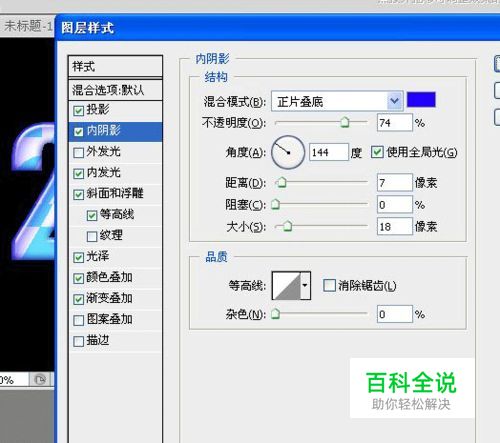Image resolution: width=500 pixels, height=443 pixels.
Task: Select the 颜色叠加 row label
Action: [x=110, y=277]
